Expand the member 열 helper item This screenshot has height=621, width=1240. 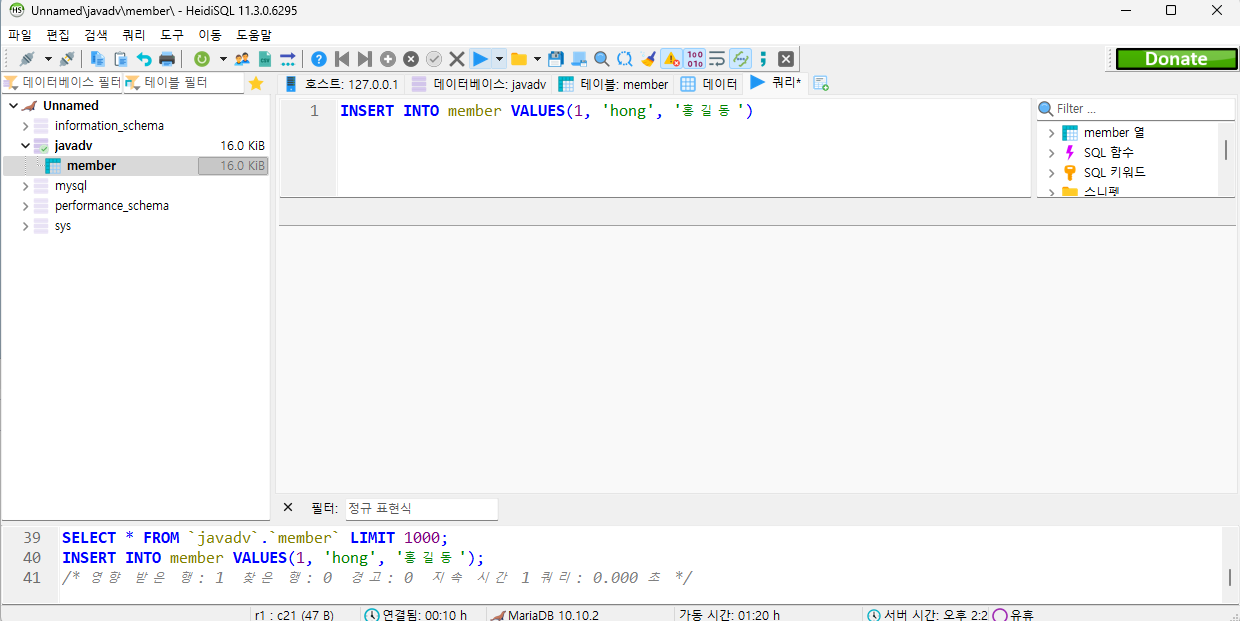coord(1051,133)
